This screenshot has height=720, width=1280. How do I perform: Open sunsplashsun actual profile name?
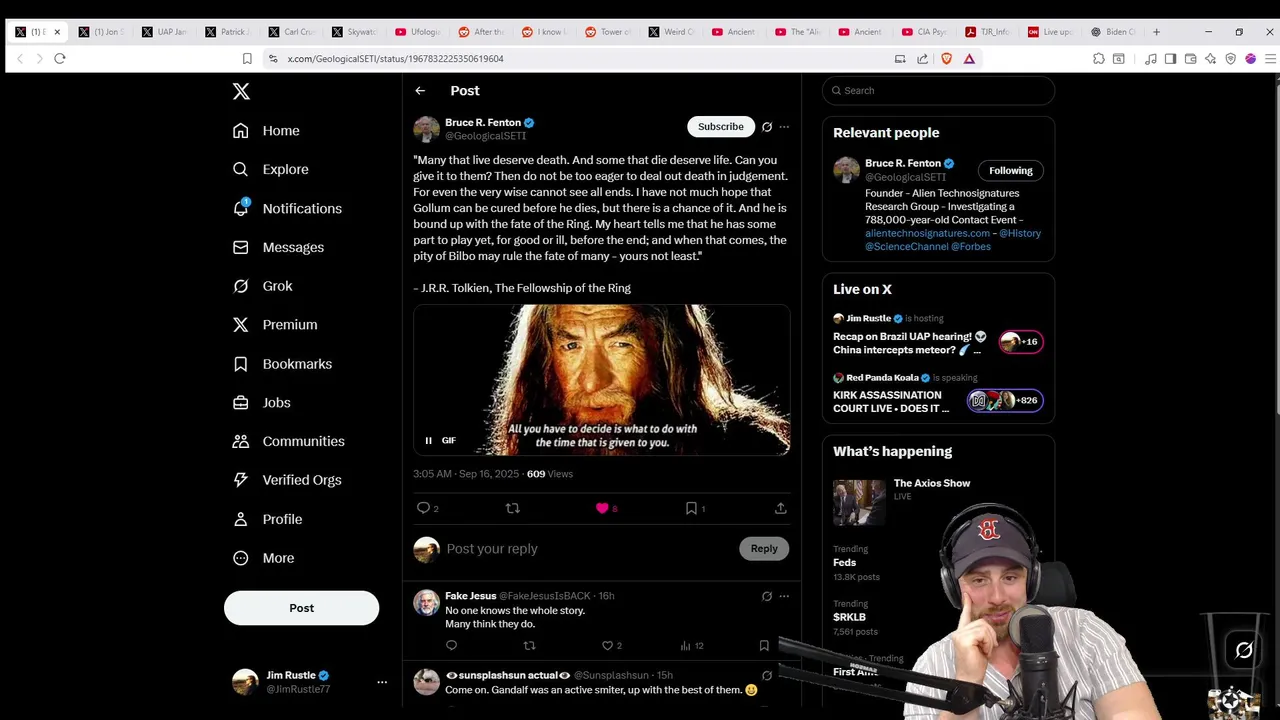pos(507,675)
